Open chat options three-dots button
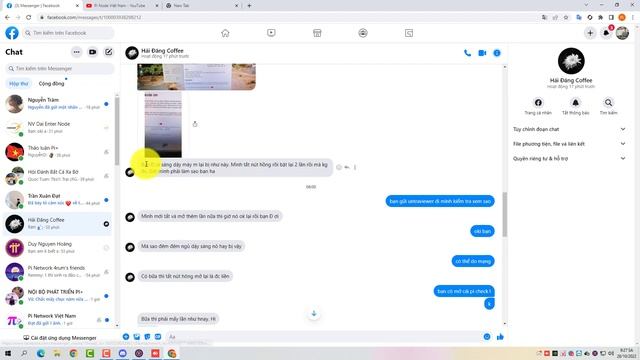Image resolution: width=640 pixels, height=360 pixels. tap(76, 52)
